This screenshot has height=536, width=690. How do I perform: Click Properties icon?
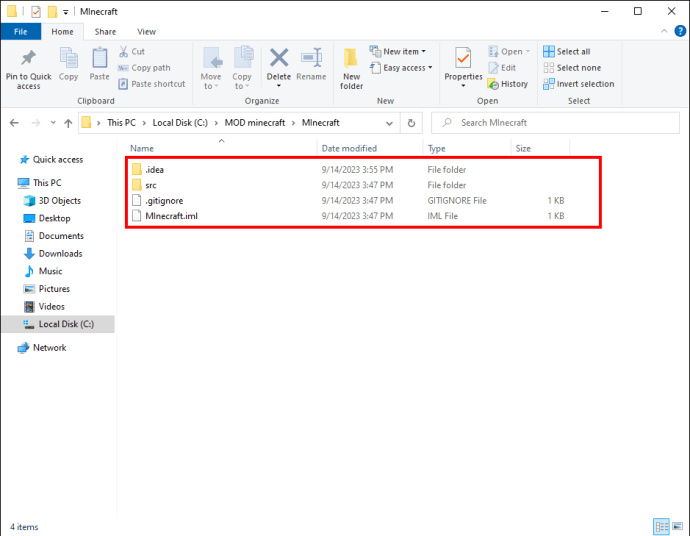tap(463, 58)
